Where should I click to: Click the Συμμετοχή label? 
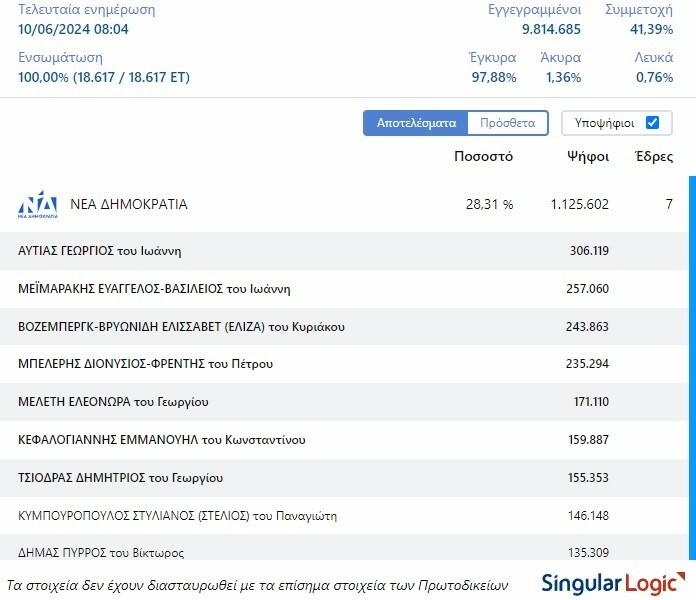(x=639, y=10)
